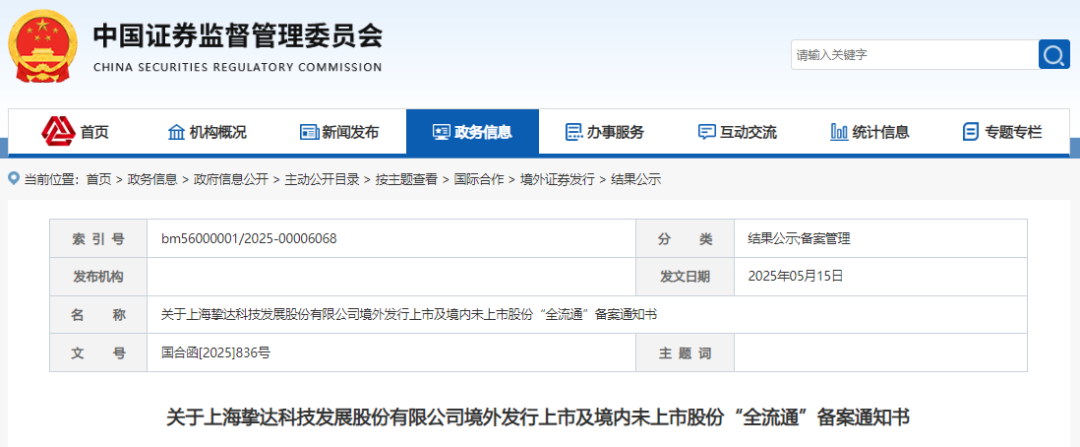Go to 首页 in the breadcrumb
The image size is (1080, 447).
tap(98, 180)
